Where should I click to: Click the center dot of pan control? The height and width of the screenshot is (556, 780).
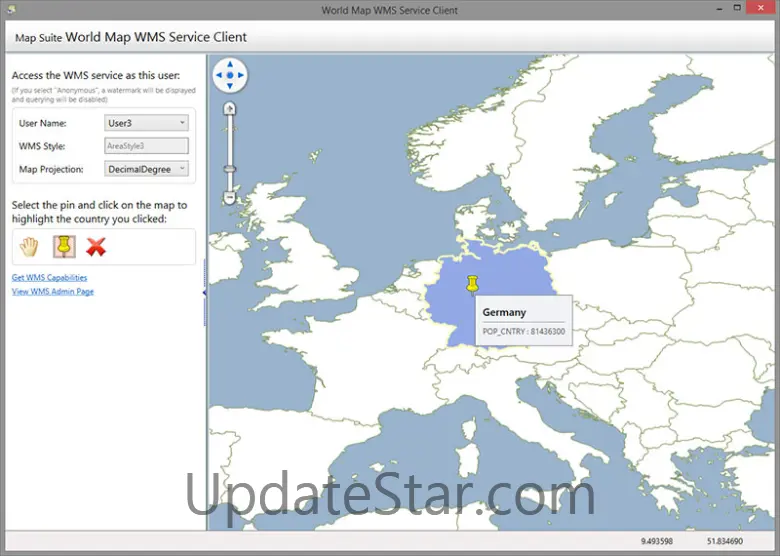click(230, 75)
